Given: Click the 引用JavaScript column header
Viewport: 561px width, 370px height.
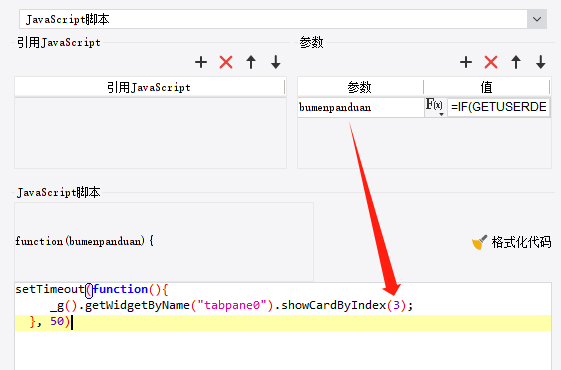Looking at the screenshot, I should [149, 87].
